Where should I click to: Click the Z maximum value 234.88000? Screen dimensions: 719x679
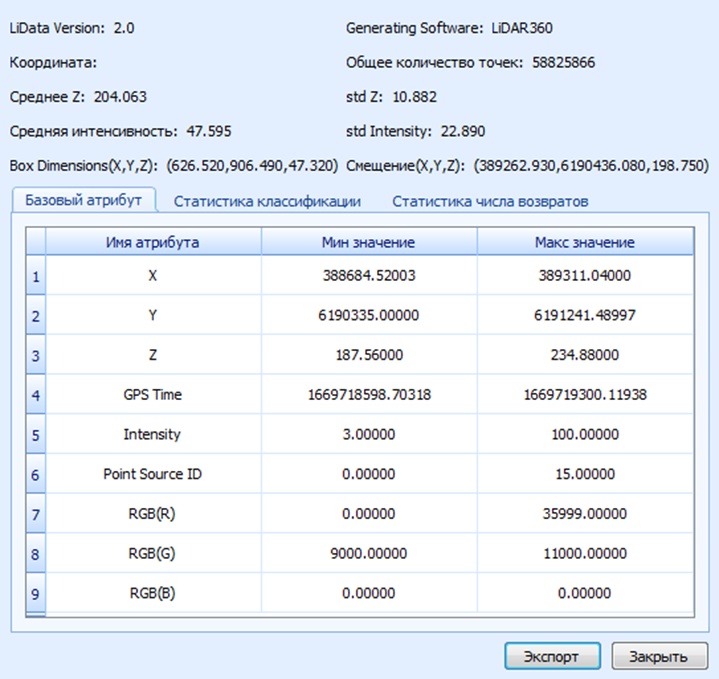point(585,354)
